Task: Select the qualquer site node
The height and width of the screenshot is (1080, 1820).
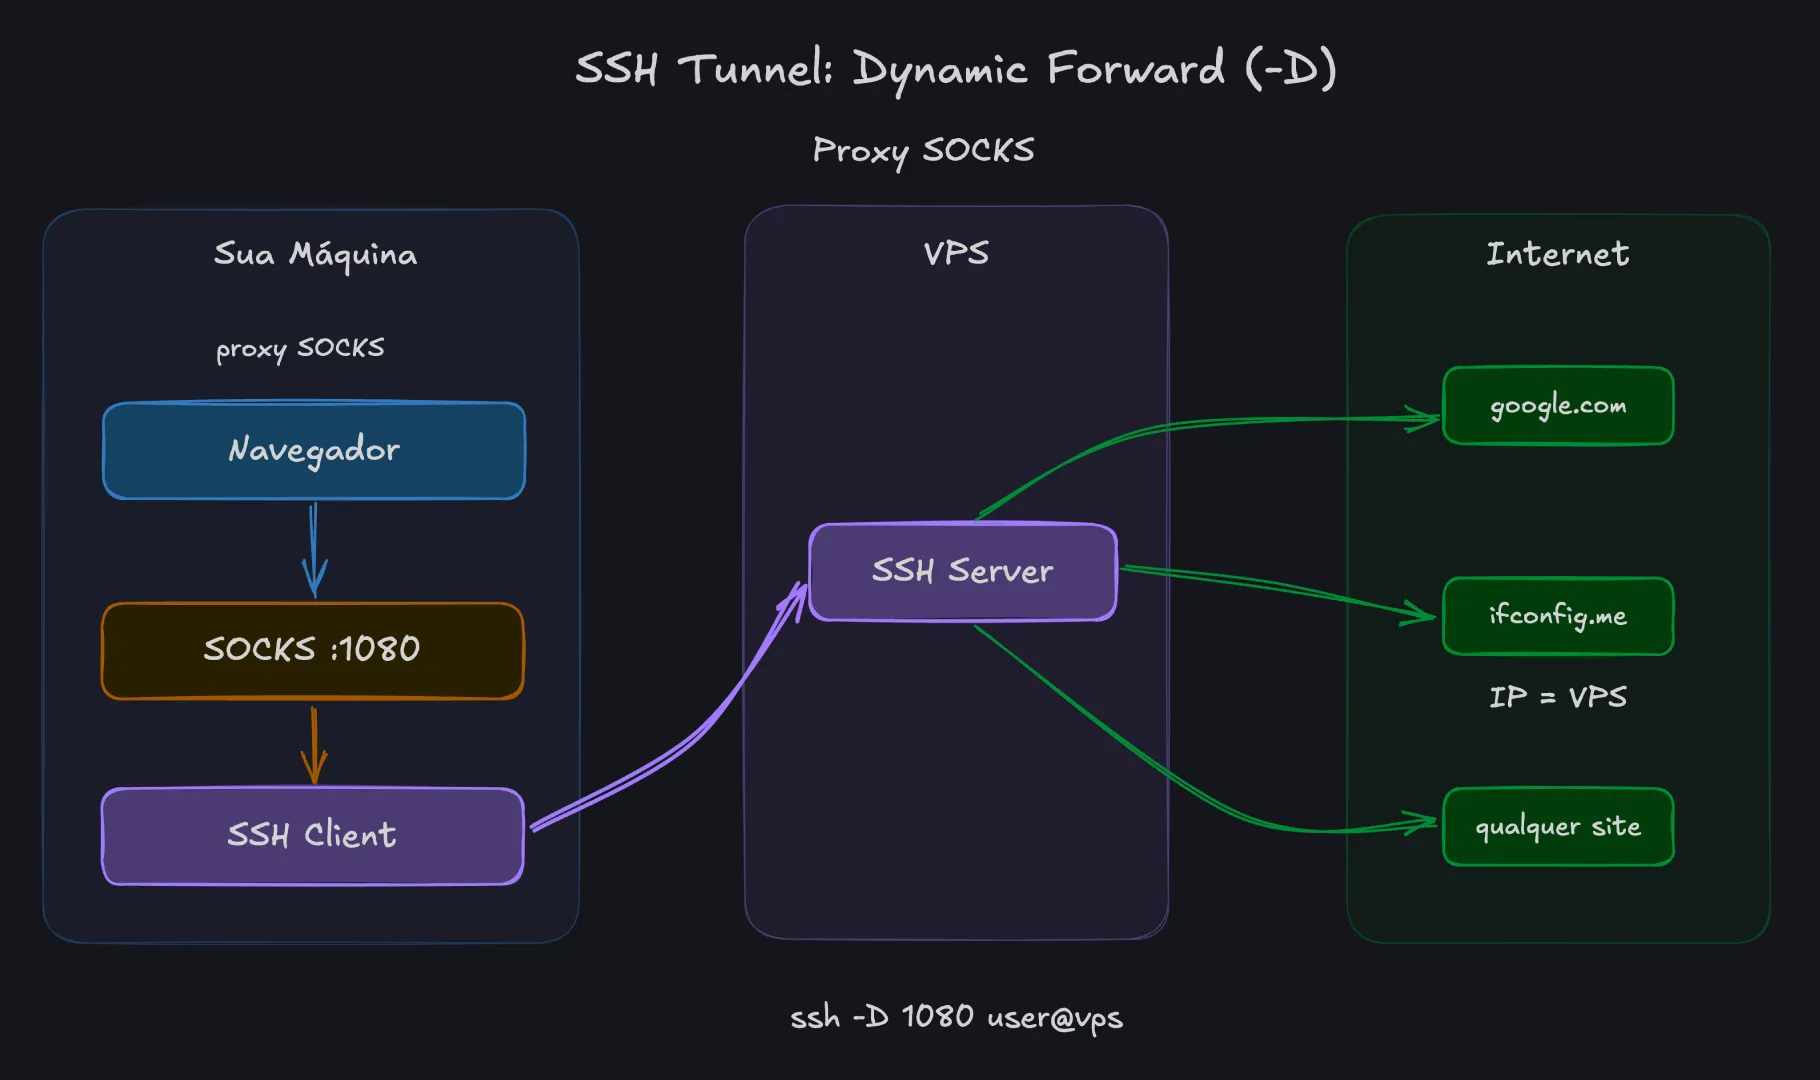Action: 1558,827
